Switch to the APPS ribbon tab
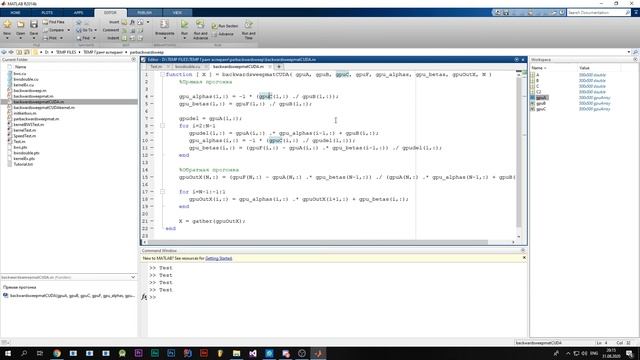 pyautogui.click(x=78, y=13)
